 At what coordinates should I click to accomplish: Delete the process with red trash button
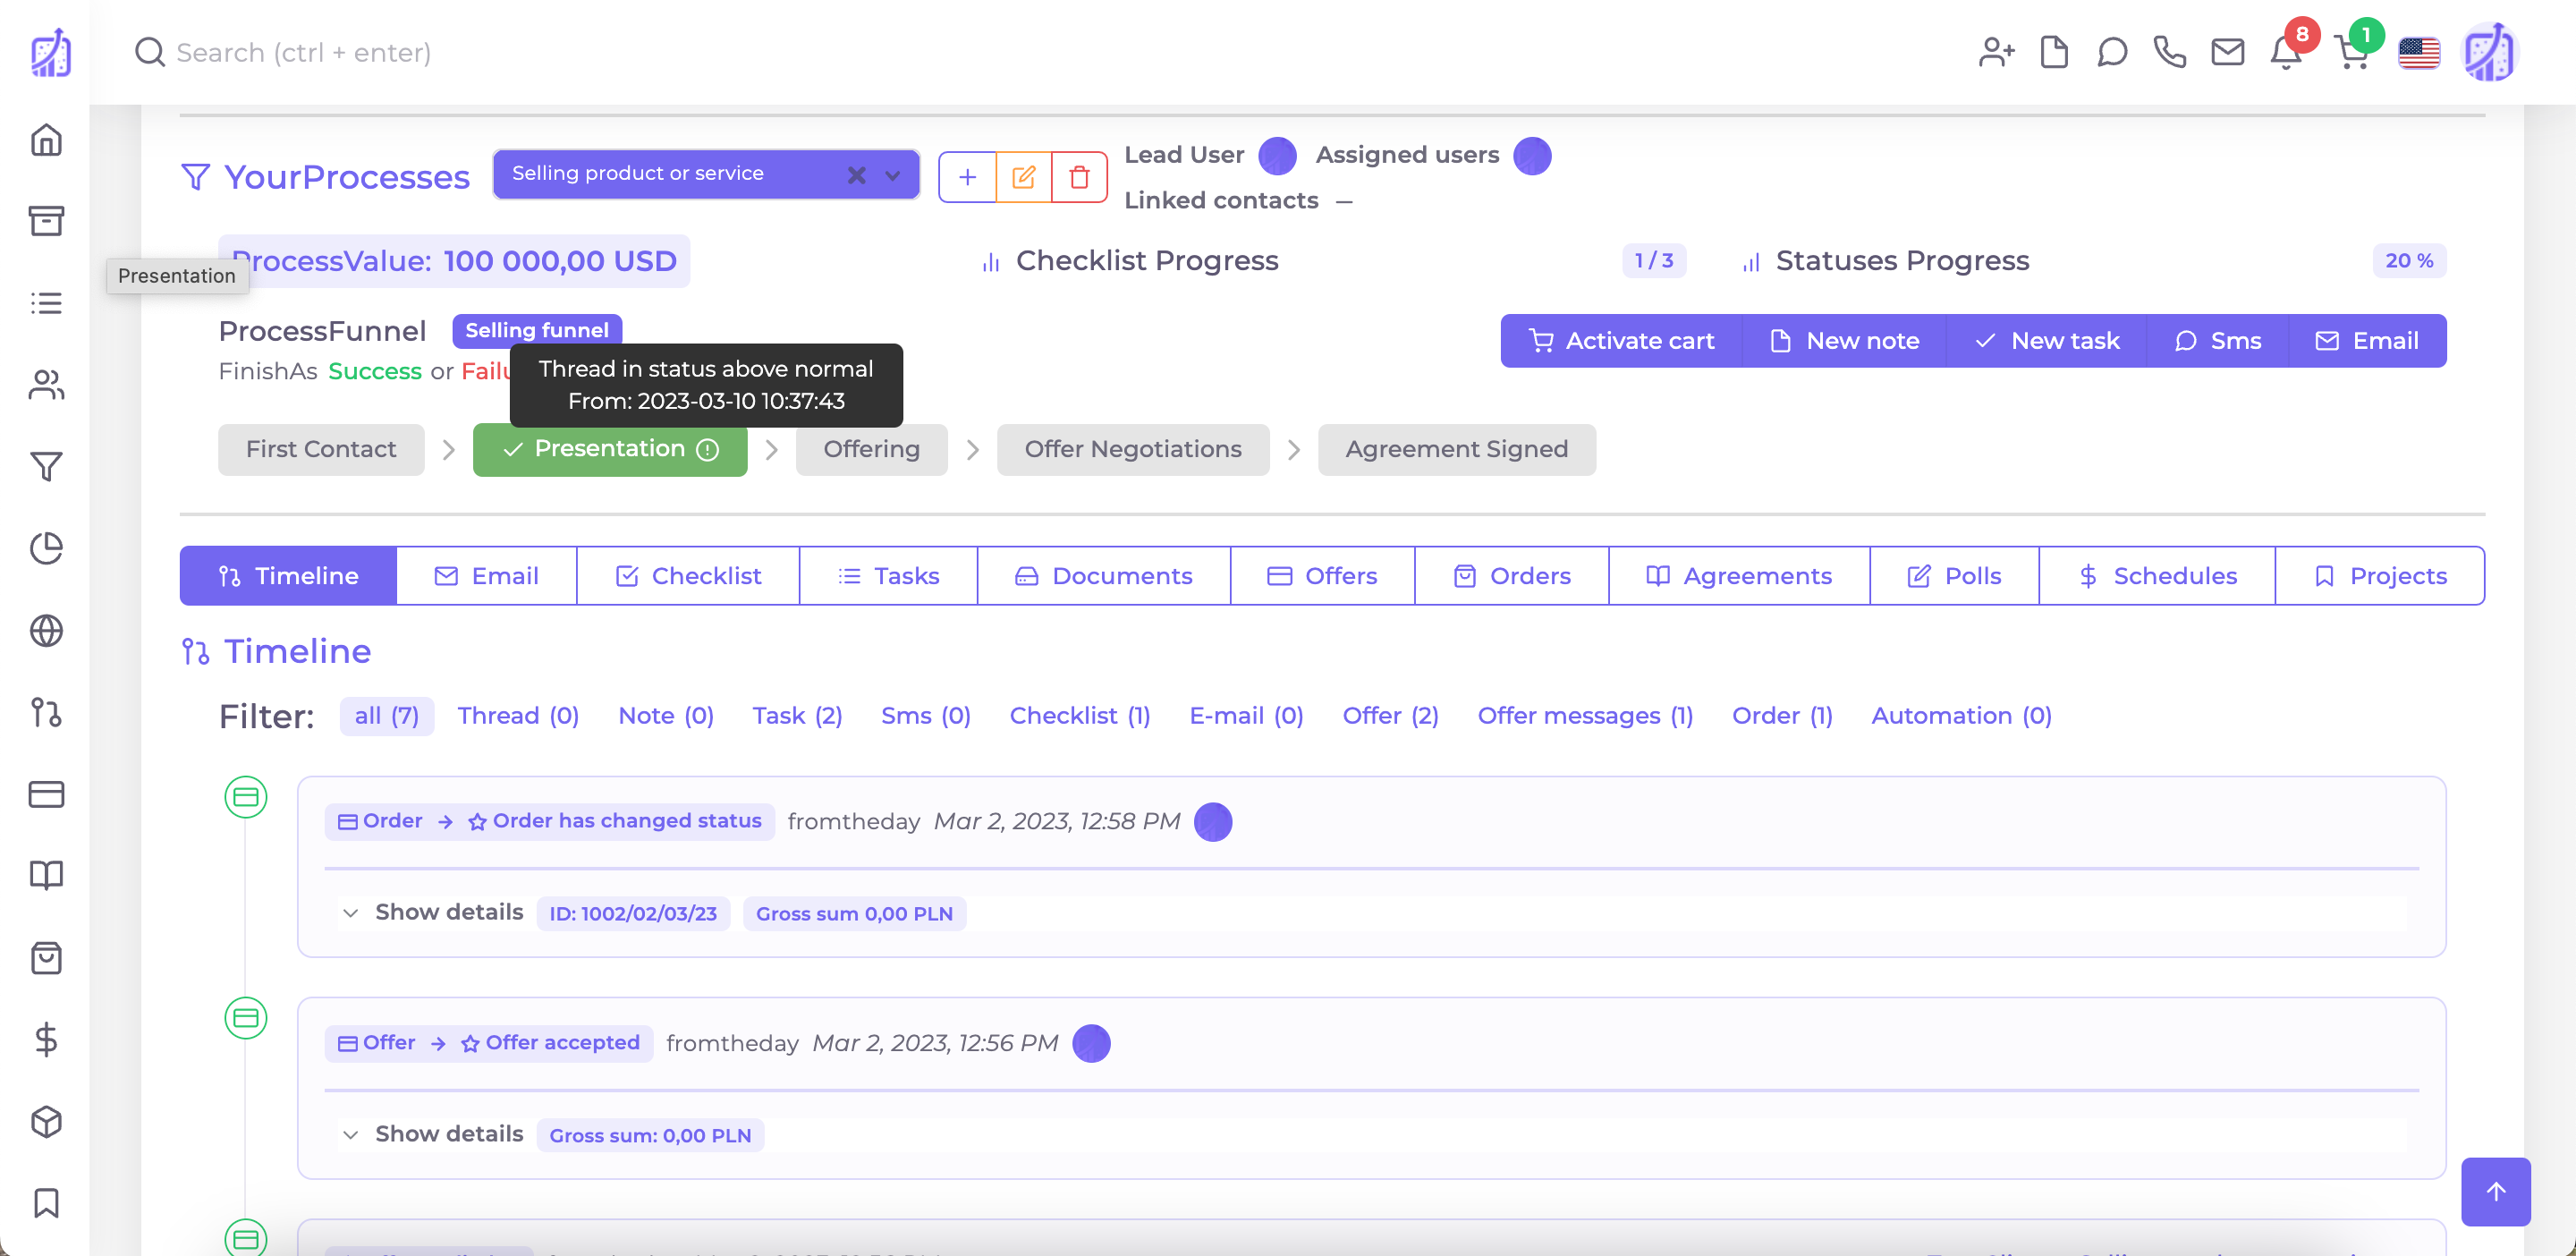tap(1079, 177)
